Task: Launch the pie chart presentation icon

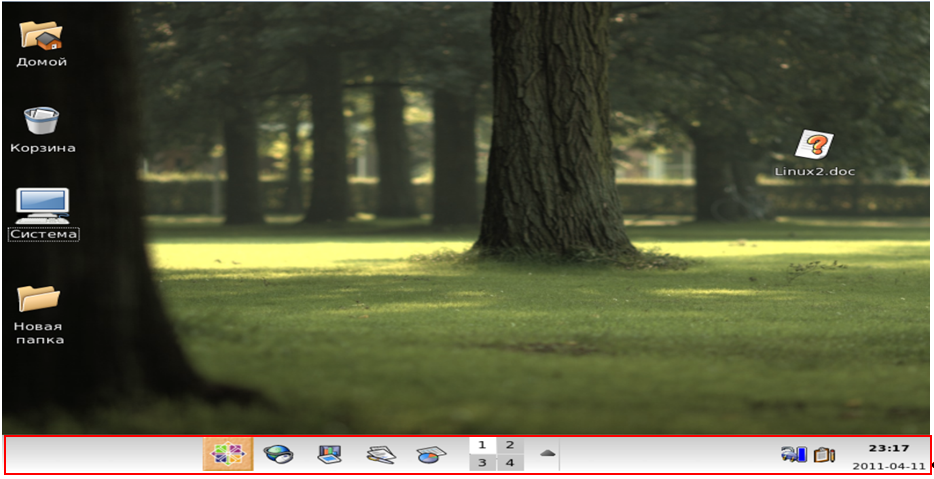Action: [x=431, y=455]
